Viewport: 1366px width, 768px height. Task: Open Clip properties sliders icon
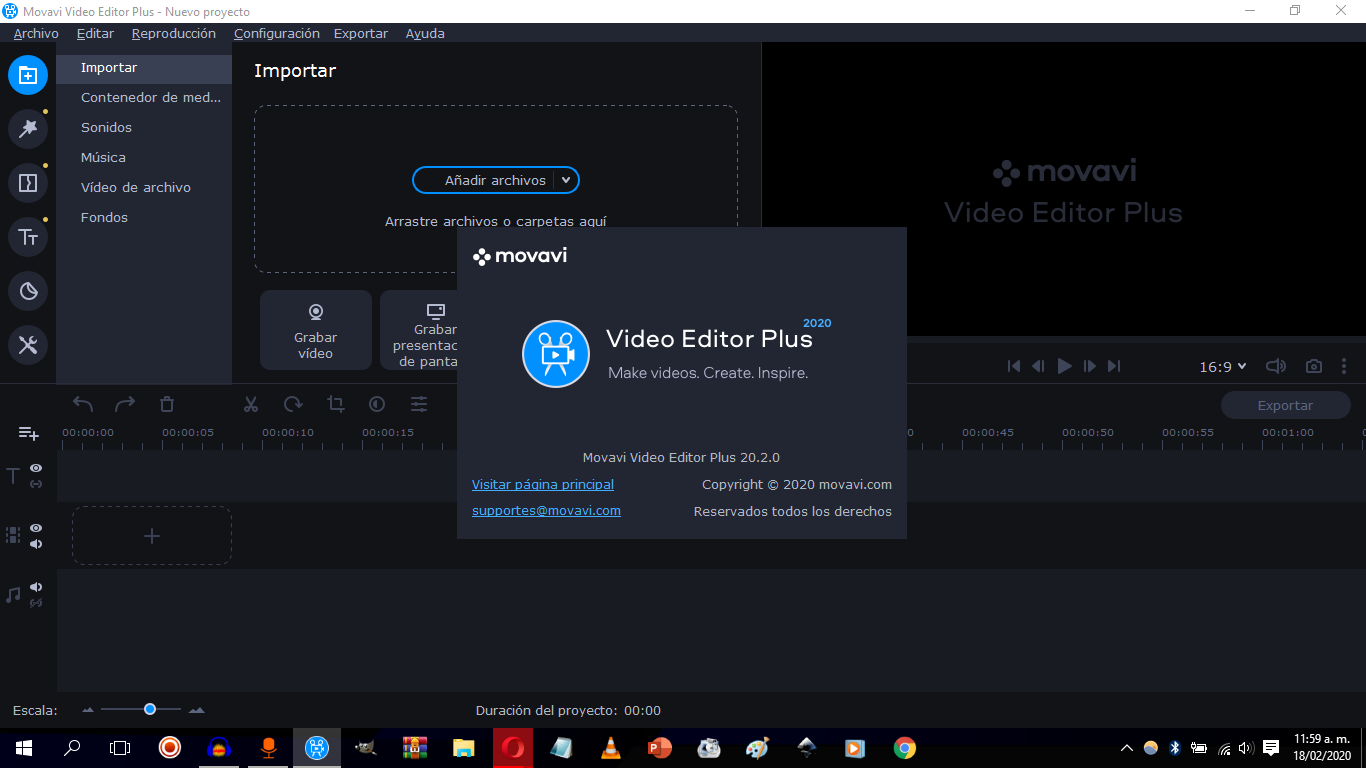419,404
